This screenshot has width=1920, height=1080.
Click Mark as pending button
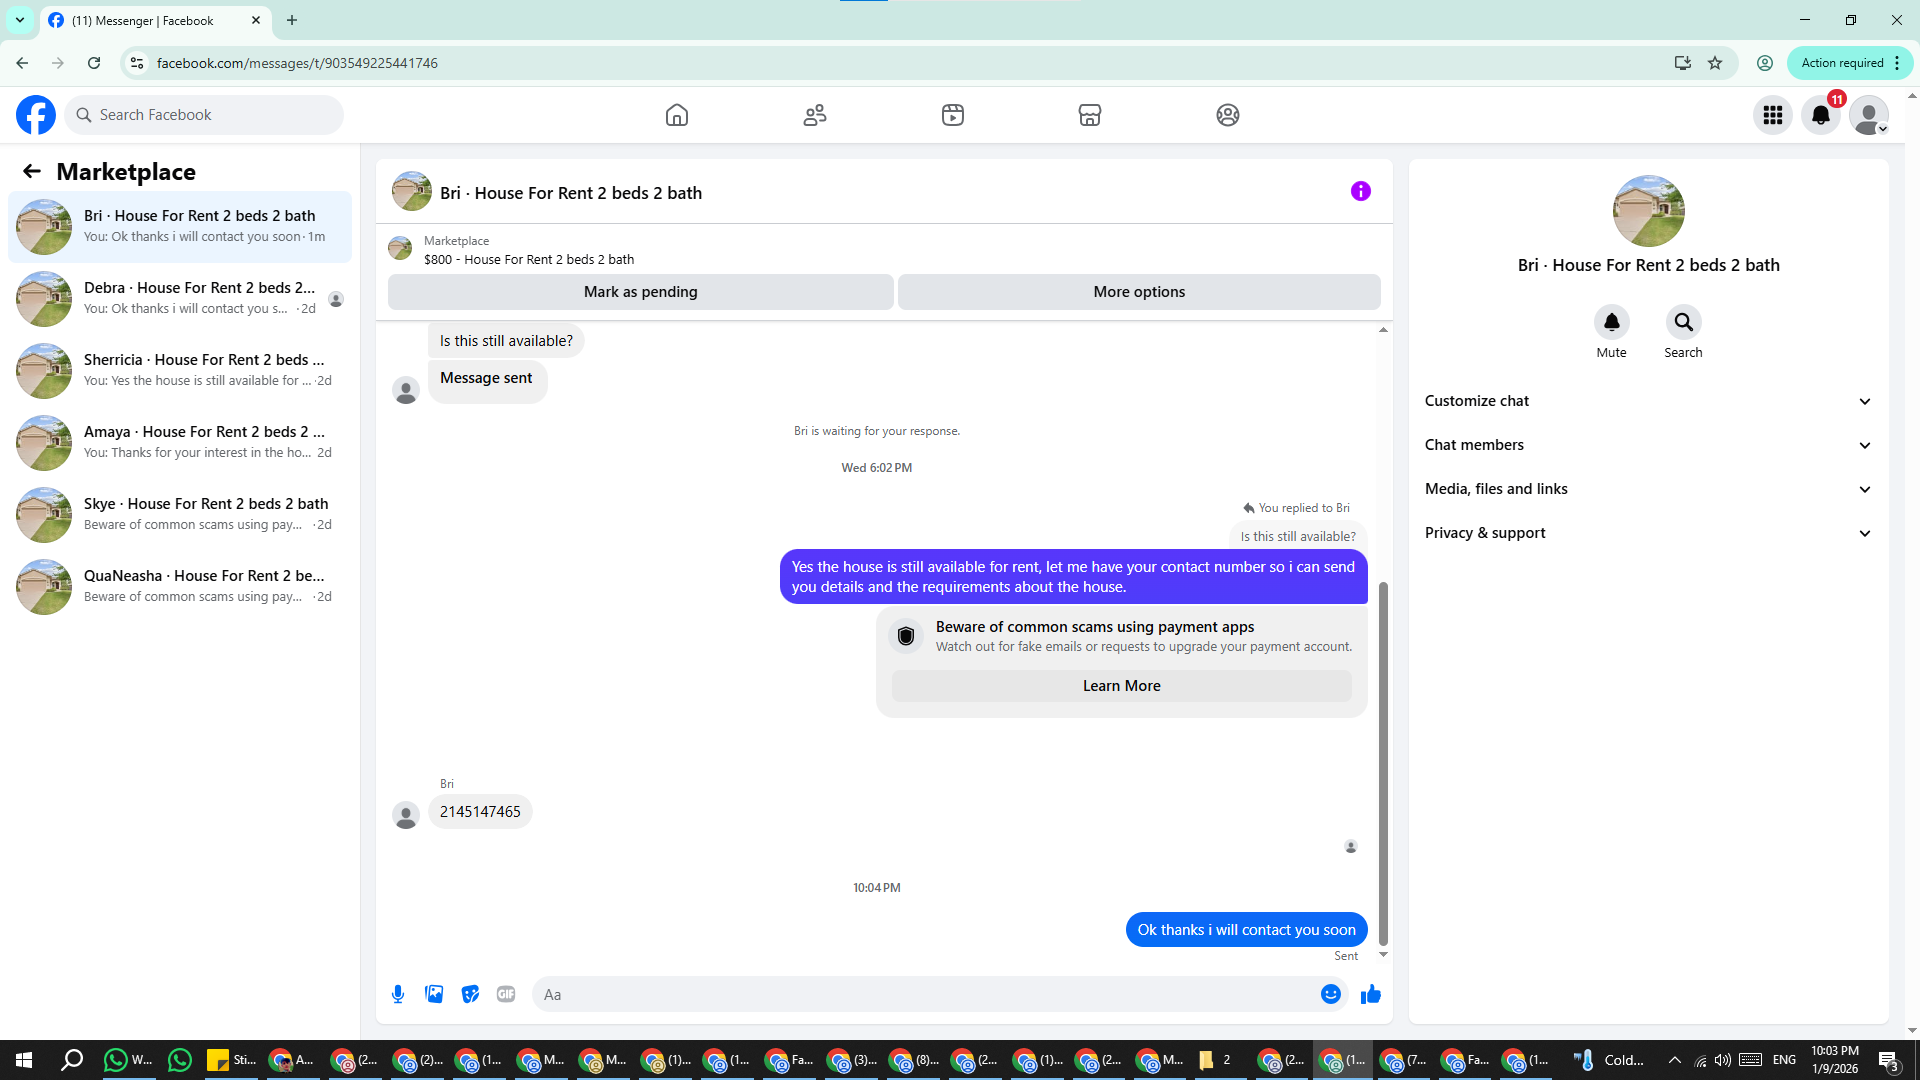tap(640, 292)
